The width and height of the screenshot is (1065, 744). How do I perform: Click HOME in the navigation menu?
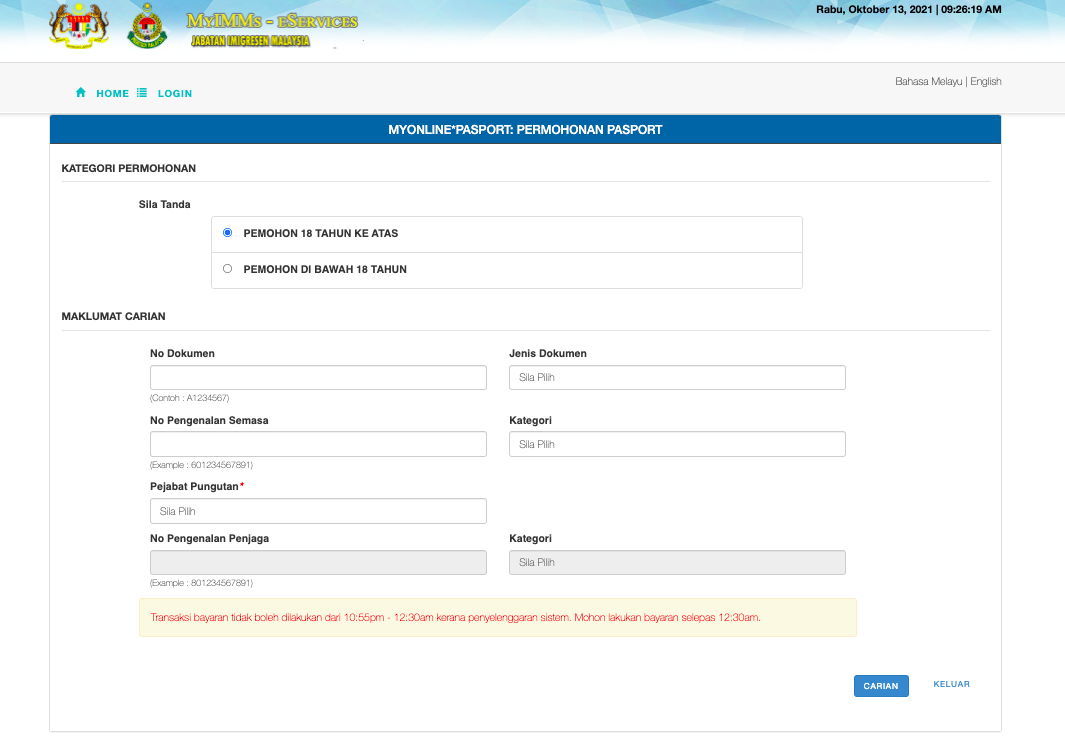pos(112,92)
